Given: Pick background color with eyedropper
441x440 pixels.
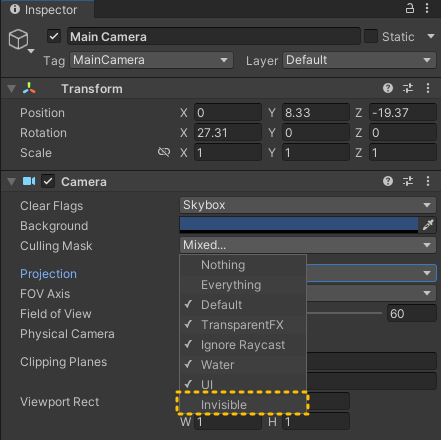Looking at the screenshot, I should click(x=428, y=225).
